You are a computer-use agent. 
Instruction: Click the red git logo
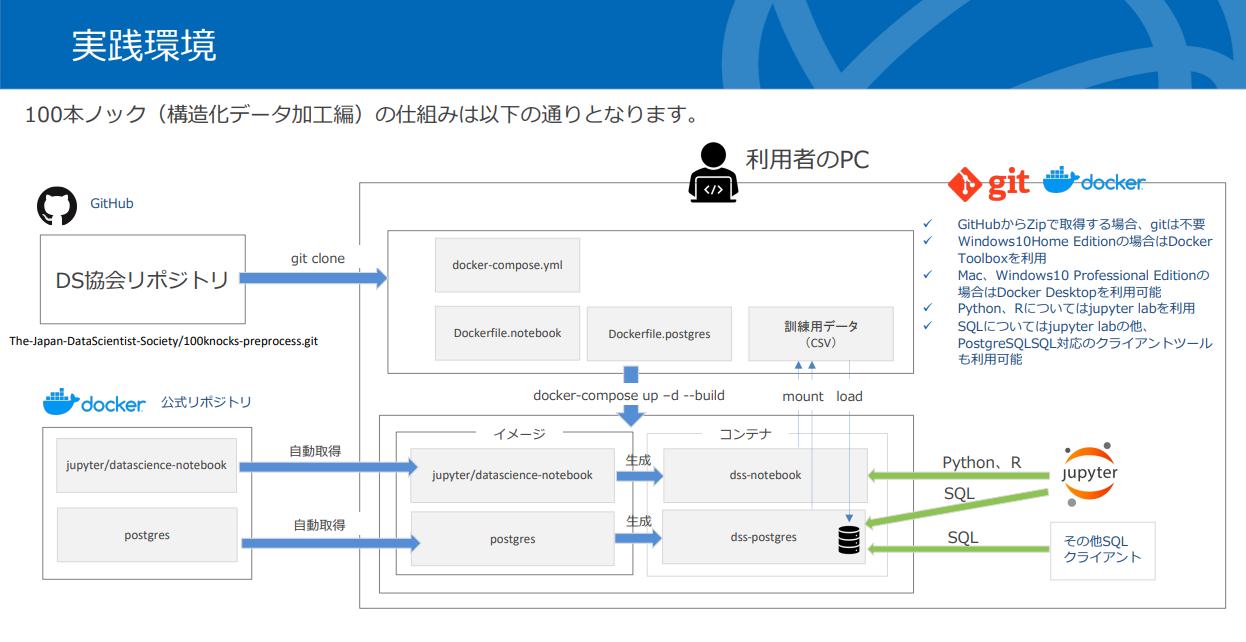989,184
